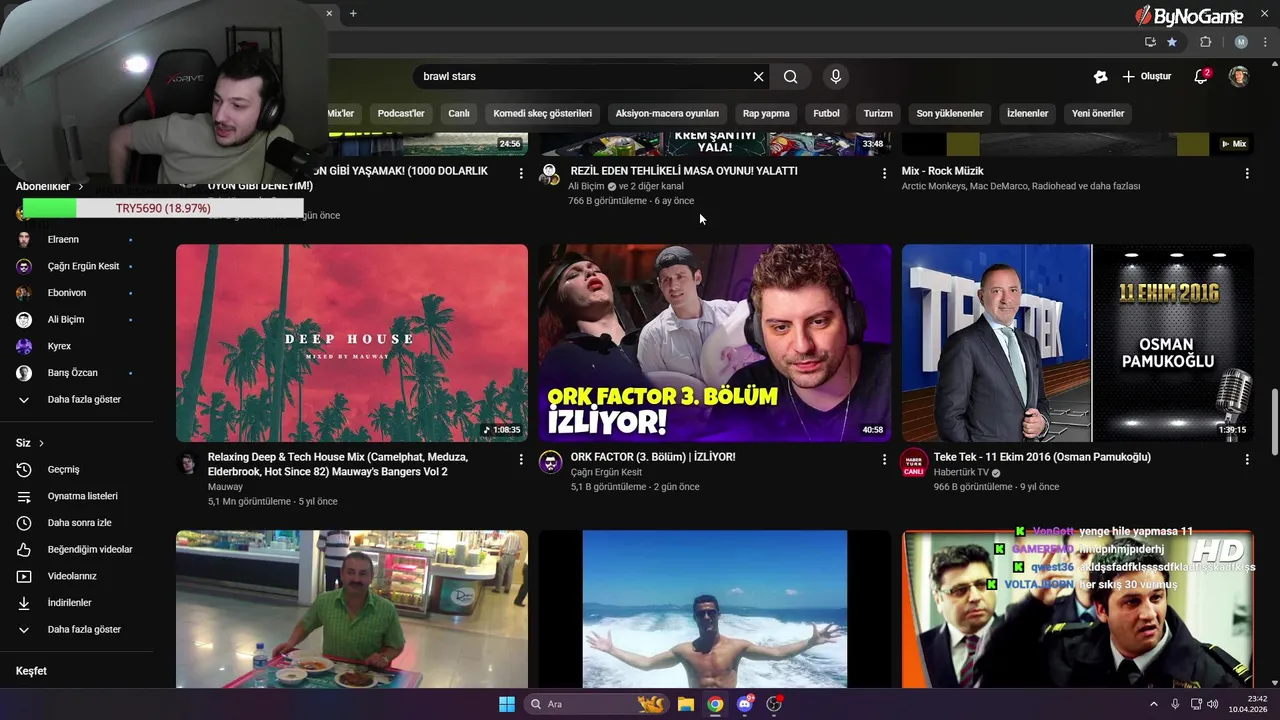Open Geçmiş history in sidebar
Image resolution: width=1280 pixels, height=720 pixels.
[77, 469]
